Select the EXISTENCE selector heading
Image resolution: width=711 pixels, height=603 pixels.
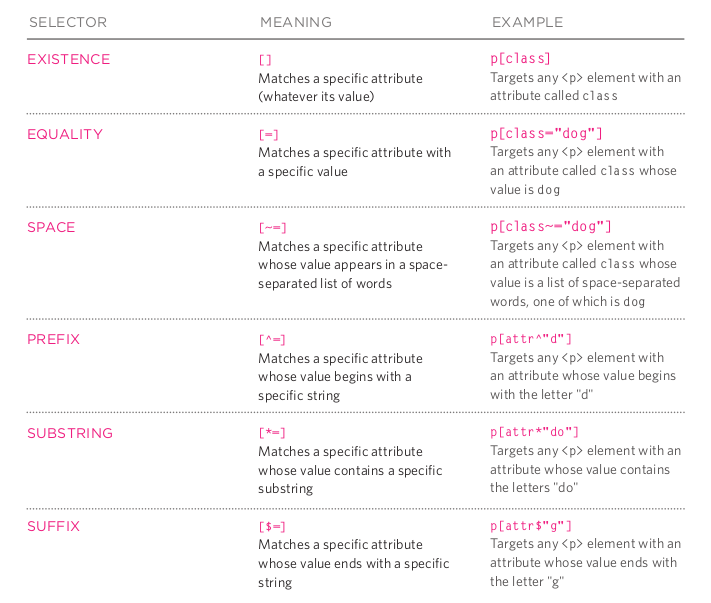[x=68, y=59]
